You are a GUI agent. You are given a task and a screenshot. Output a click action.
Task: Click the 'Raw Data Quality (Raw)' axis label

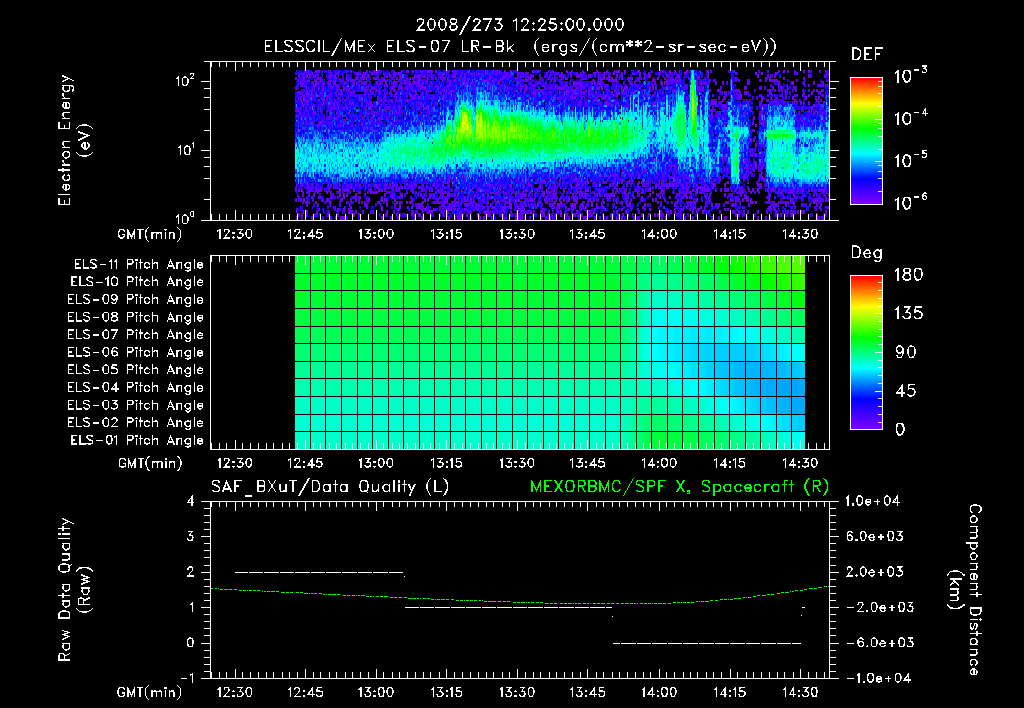74,590
